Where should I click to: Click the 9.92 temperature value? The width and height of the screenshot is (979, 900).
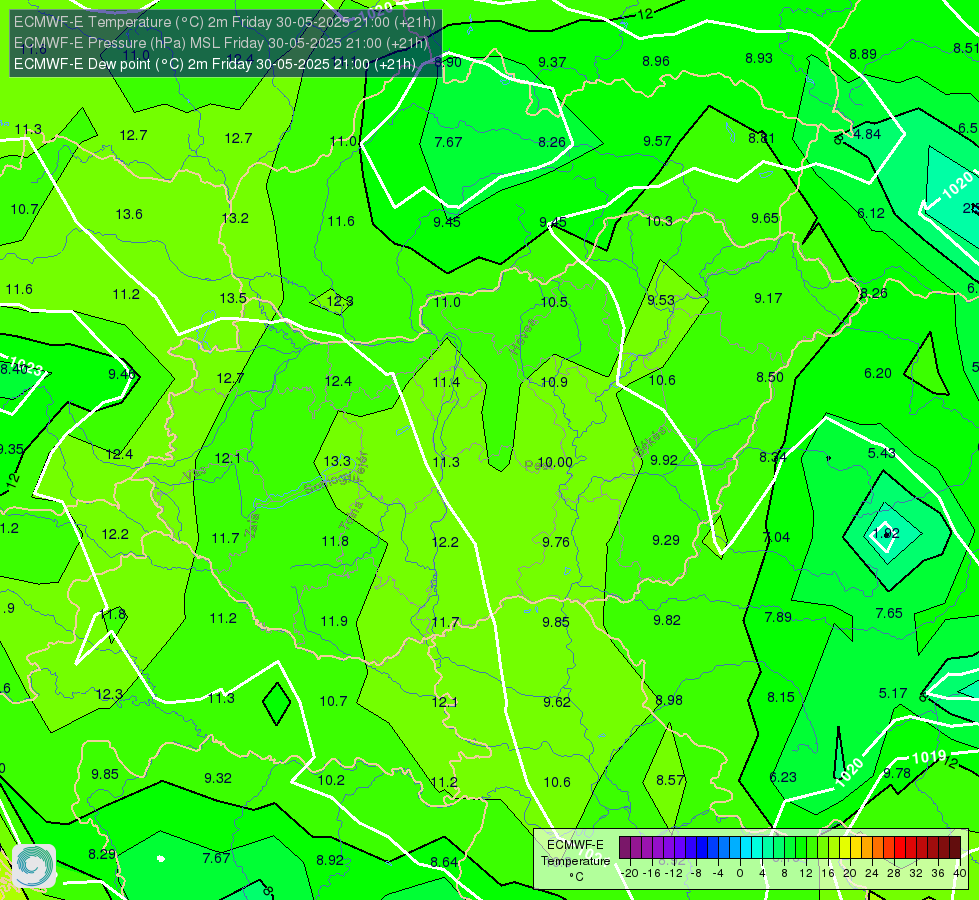click(x=664, y=460)
